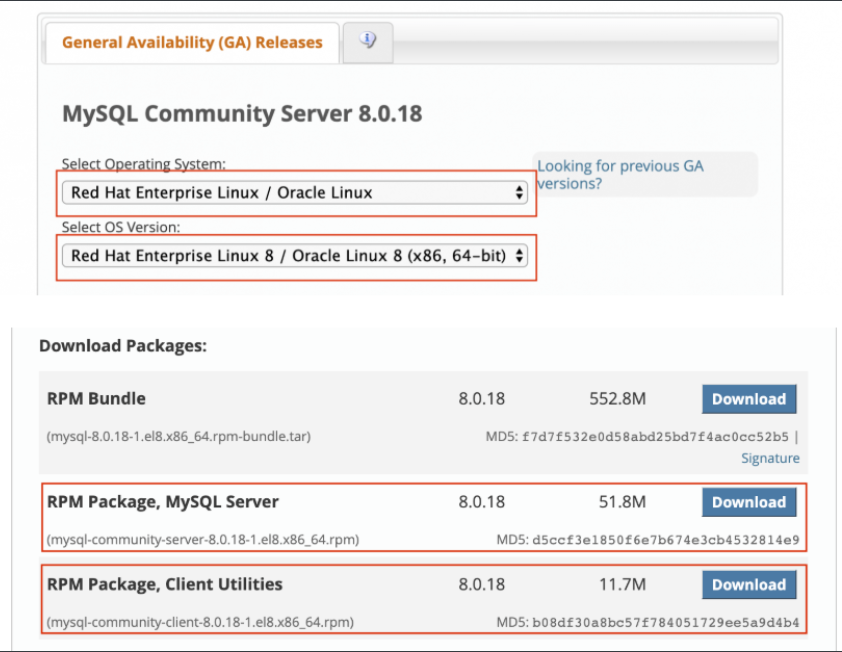Click the MySQL Server MD5 checksum d5ccf3e1...
Image resolution: width=842 pixels, height=652 pixels.
pos(666,540)
